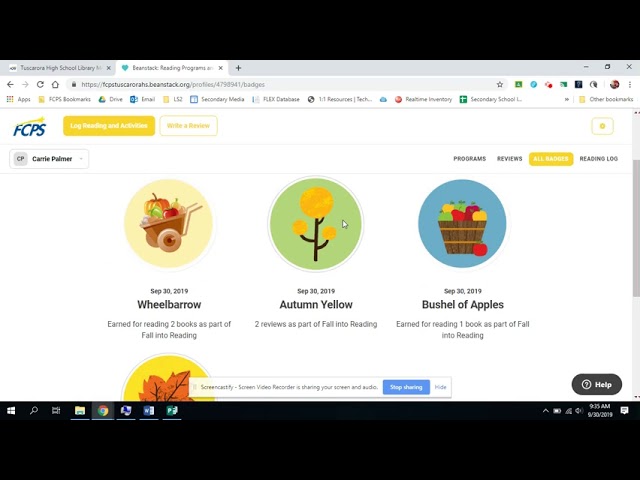Switch to the Reading Log tab
The width and height of the screenshot is (640, 480).
pos(598,159)
